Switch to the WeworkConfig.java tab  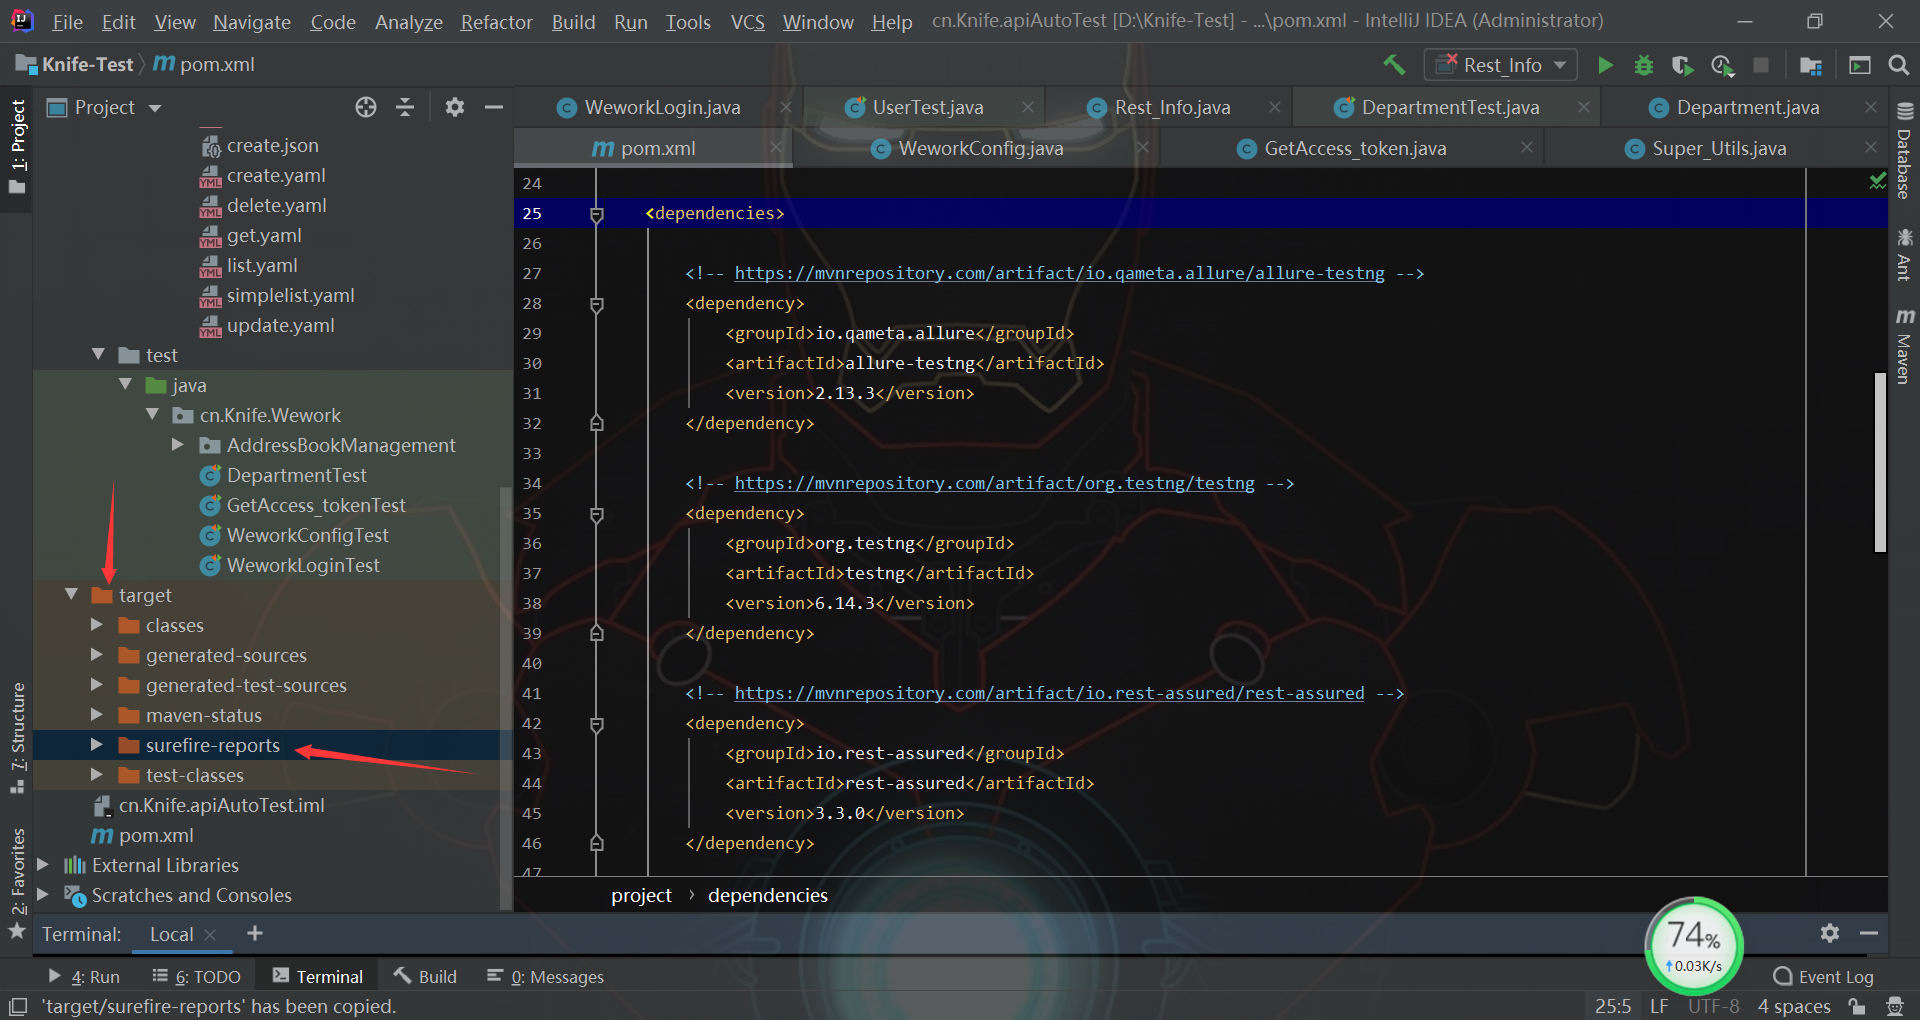[x=980, y=149]
